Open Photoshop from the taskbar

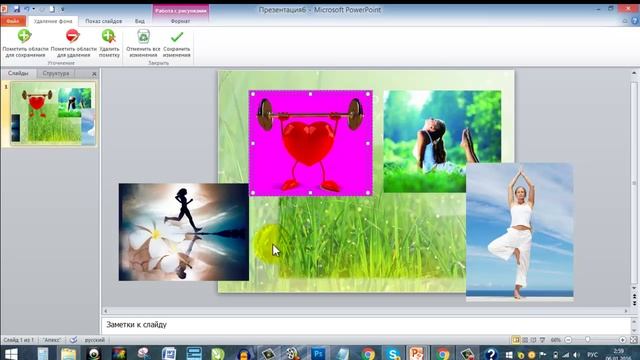318,353
